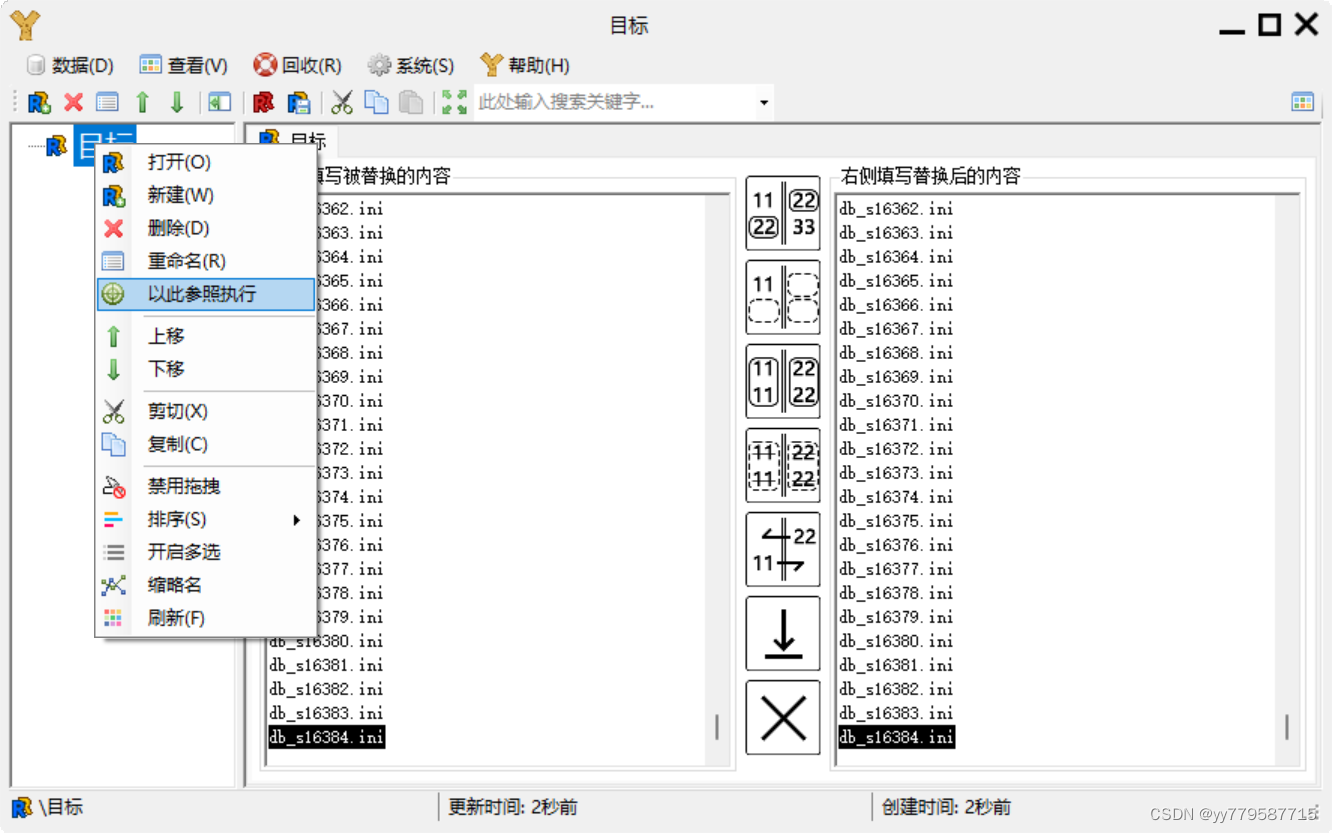This screenshot has width=1332, height=833.
Task: Click db_s16377.ini in the right list
Action: coord(897,569)
